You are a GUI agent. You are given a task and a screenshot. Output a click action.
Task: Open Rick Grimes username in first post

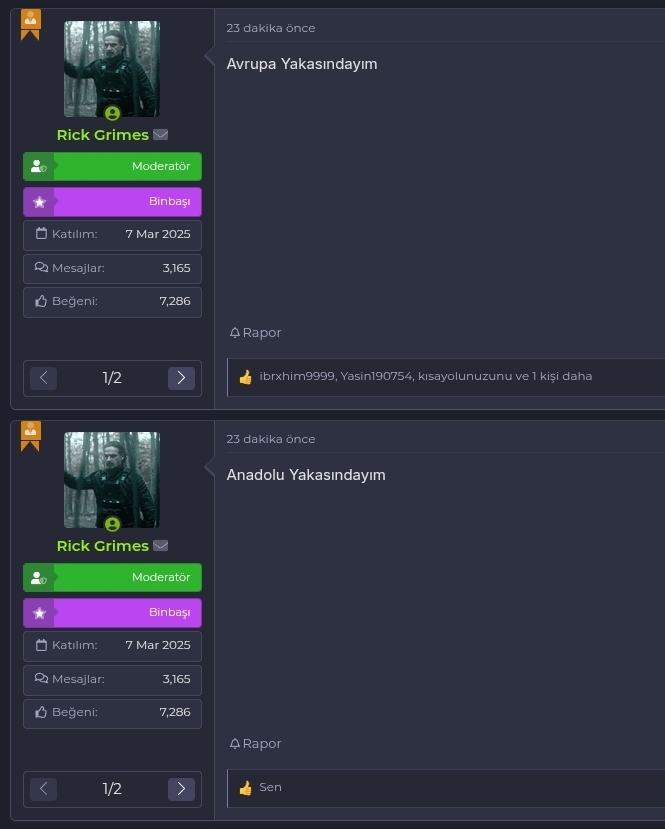(103, 135)
